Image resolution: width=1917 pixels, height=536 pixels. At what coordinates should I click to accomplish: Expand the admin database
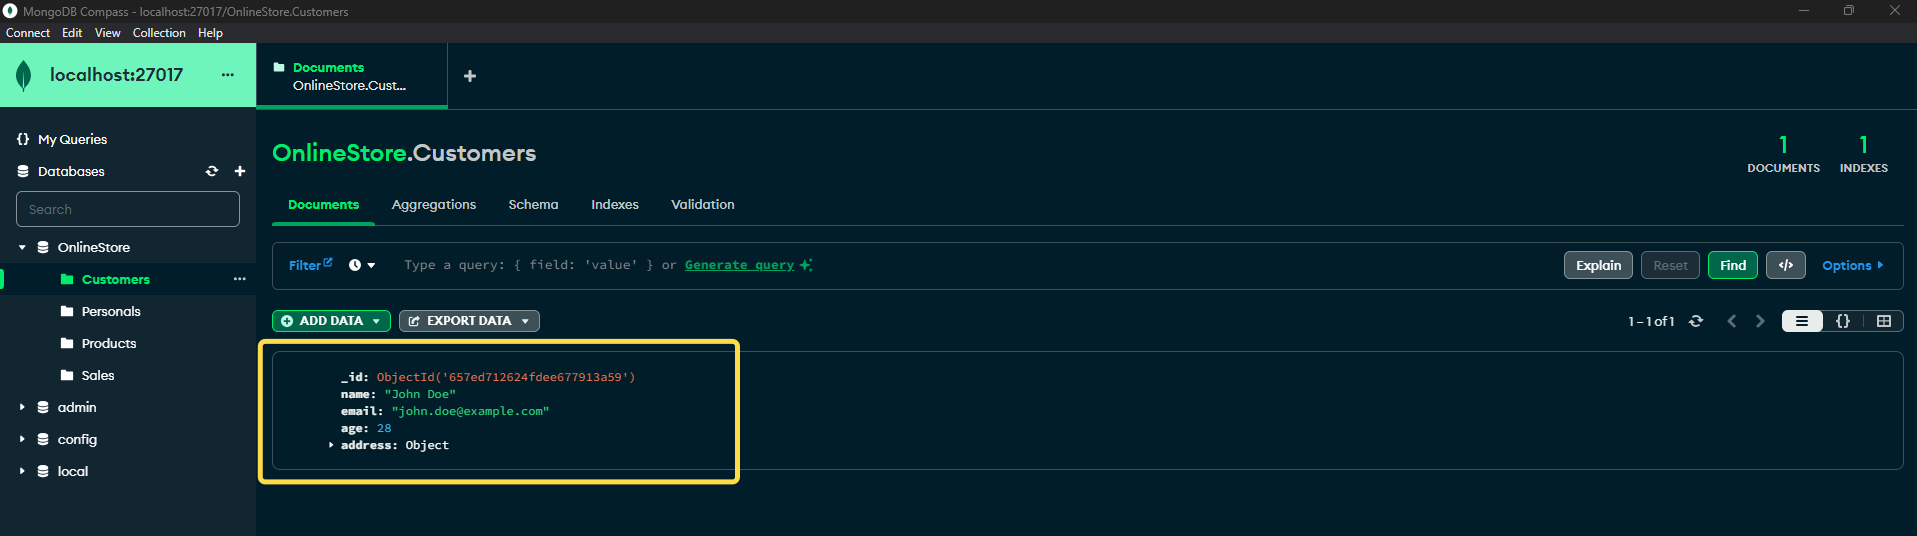coord(22,407)
